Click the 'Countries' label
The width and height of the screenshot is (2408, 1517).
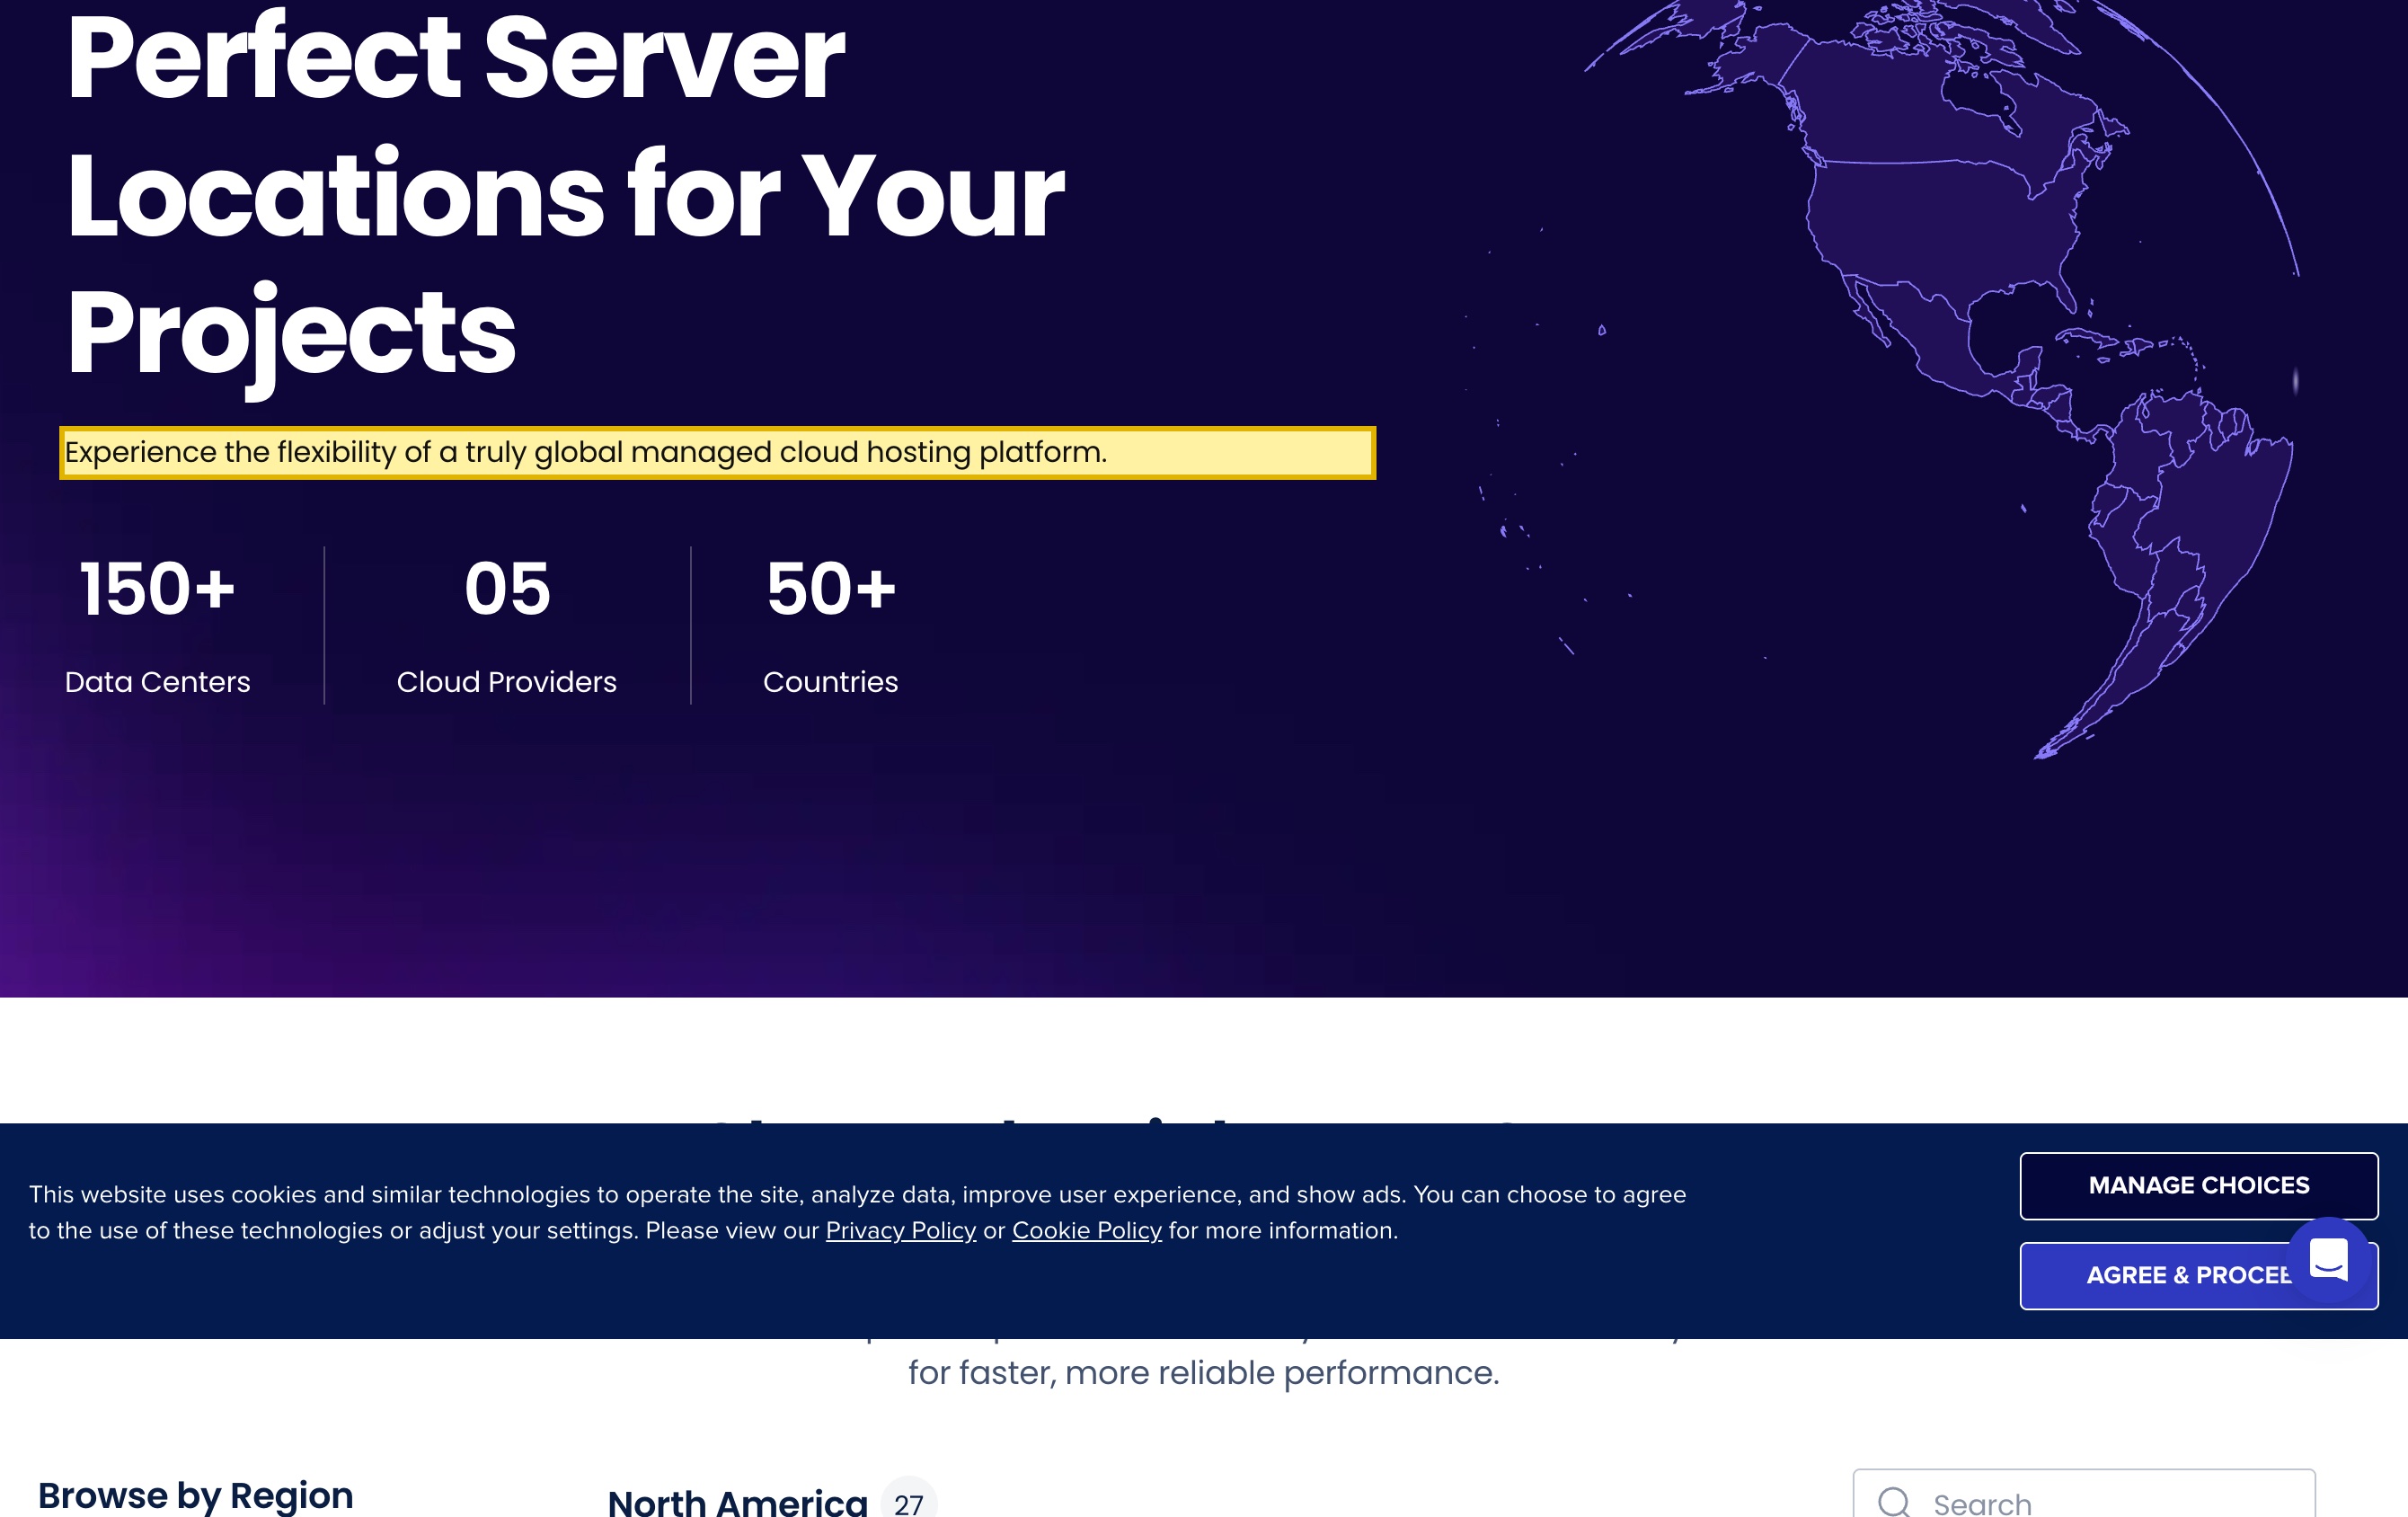[830, 681]
